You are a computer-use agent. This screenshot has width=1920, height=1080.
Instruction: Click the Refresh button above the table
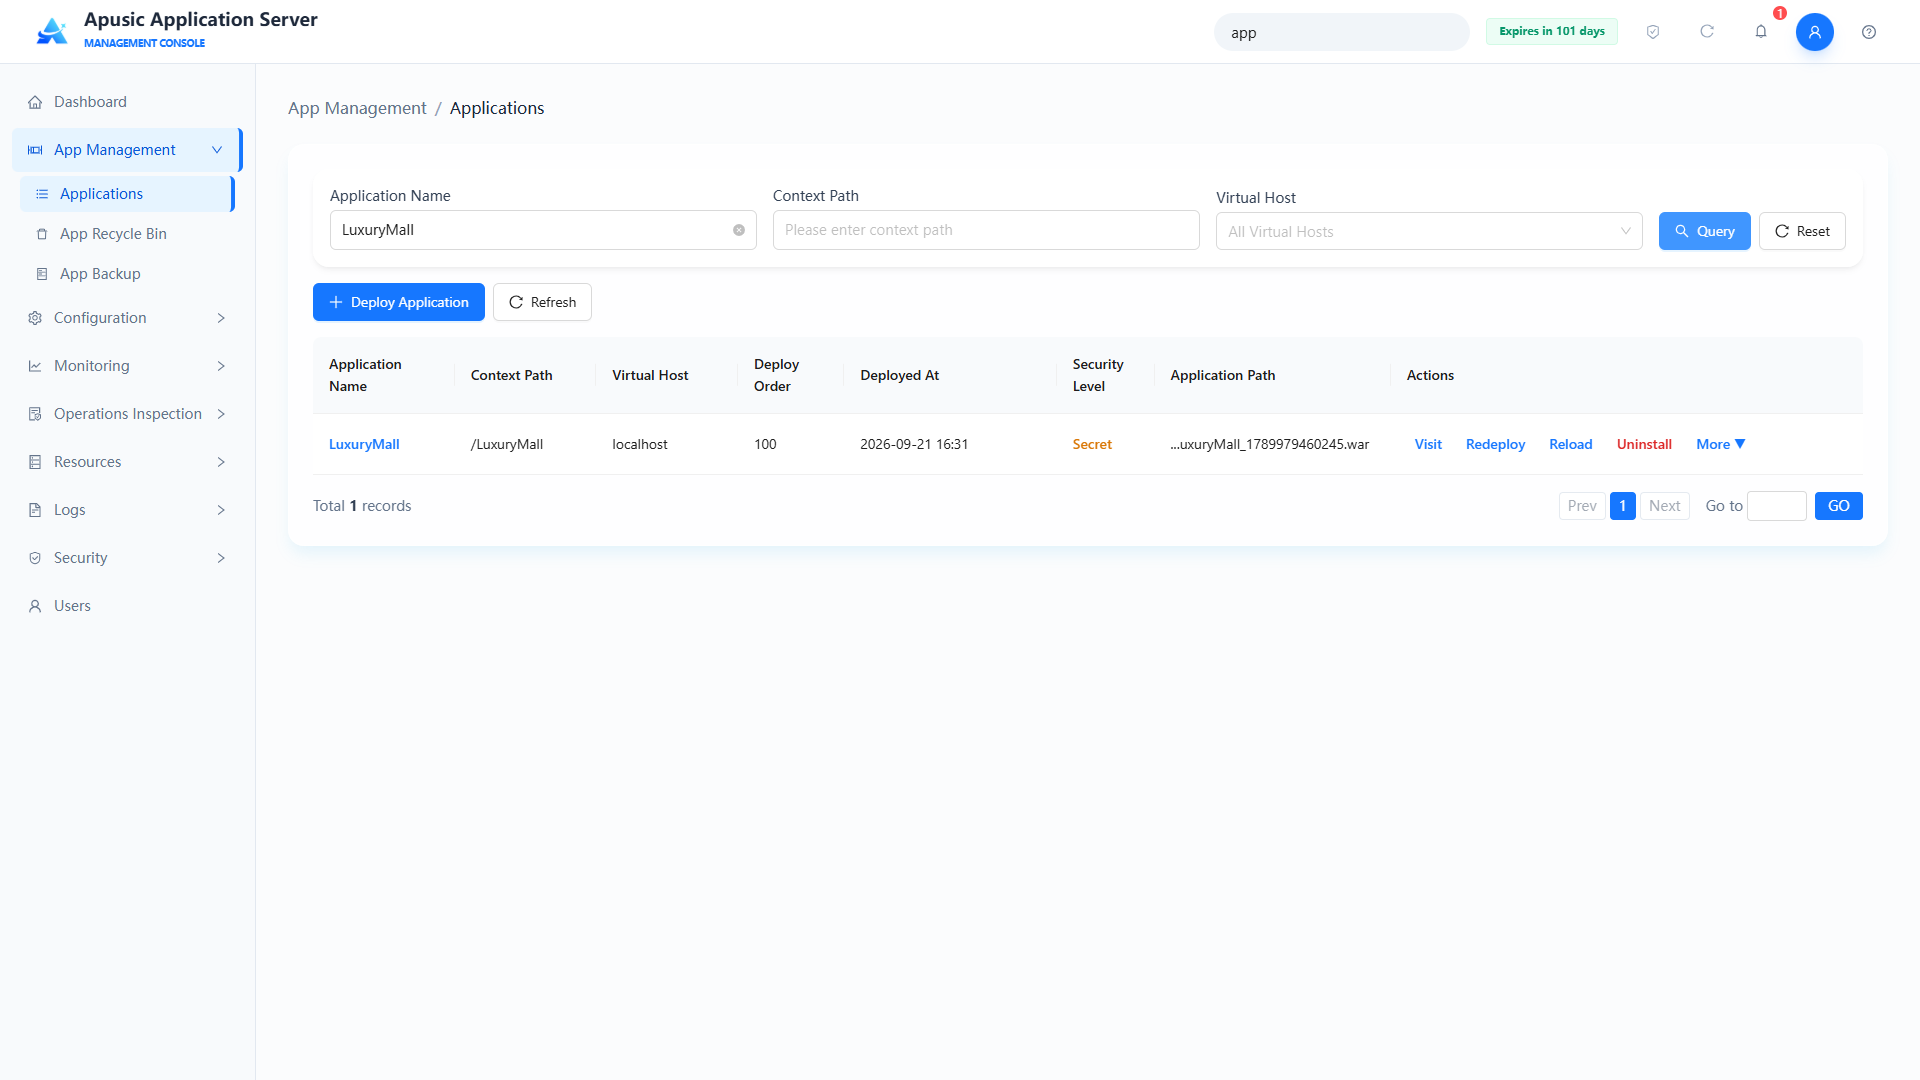click(542, 302)
